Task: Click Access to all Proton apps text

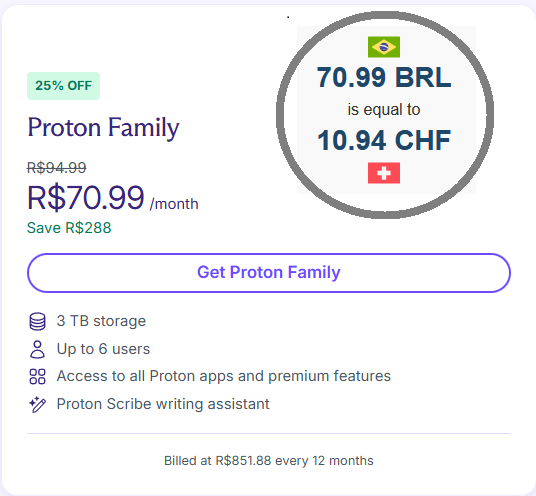Action: [x=224, y=376]
